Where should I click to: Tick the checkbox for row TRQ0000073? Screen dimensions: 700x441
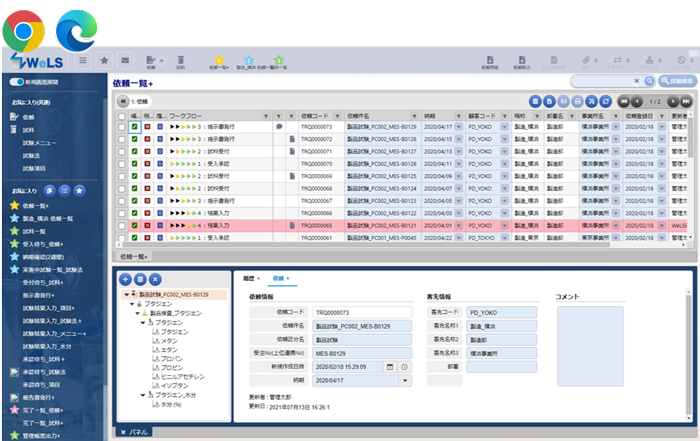[121, 127]
